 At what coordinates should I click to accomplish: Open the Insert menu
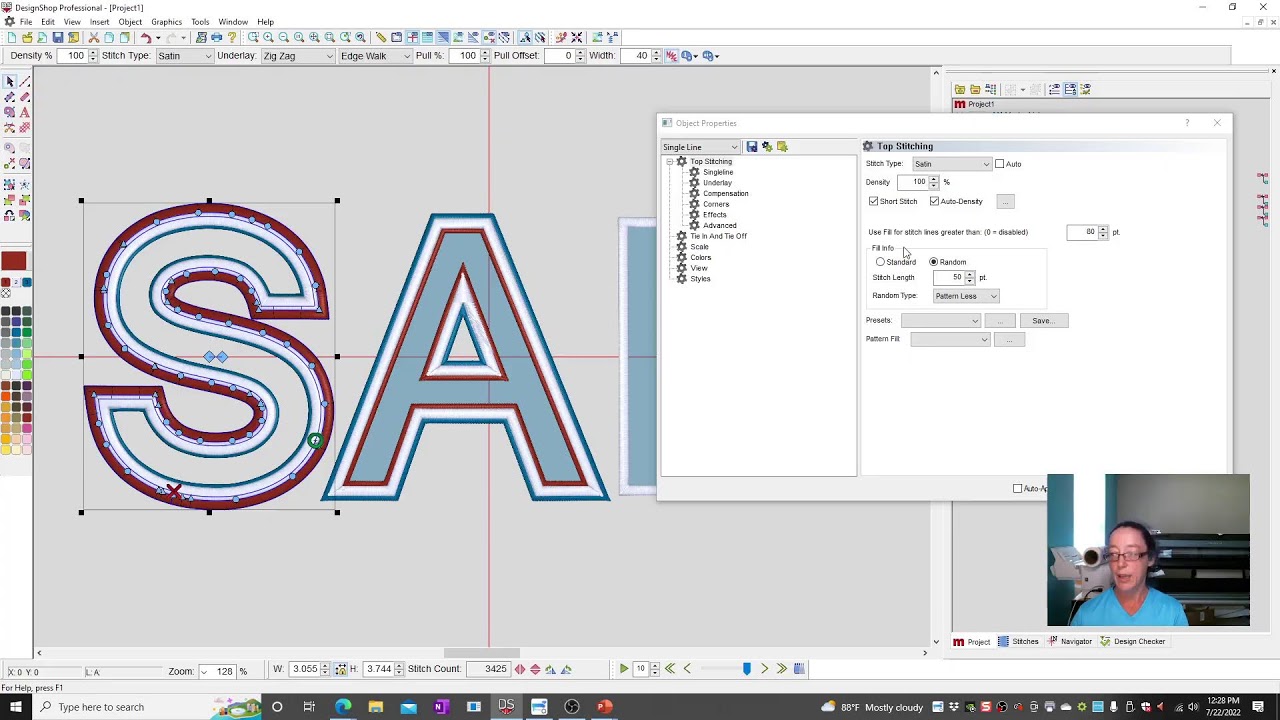point(99,22)
